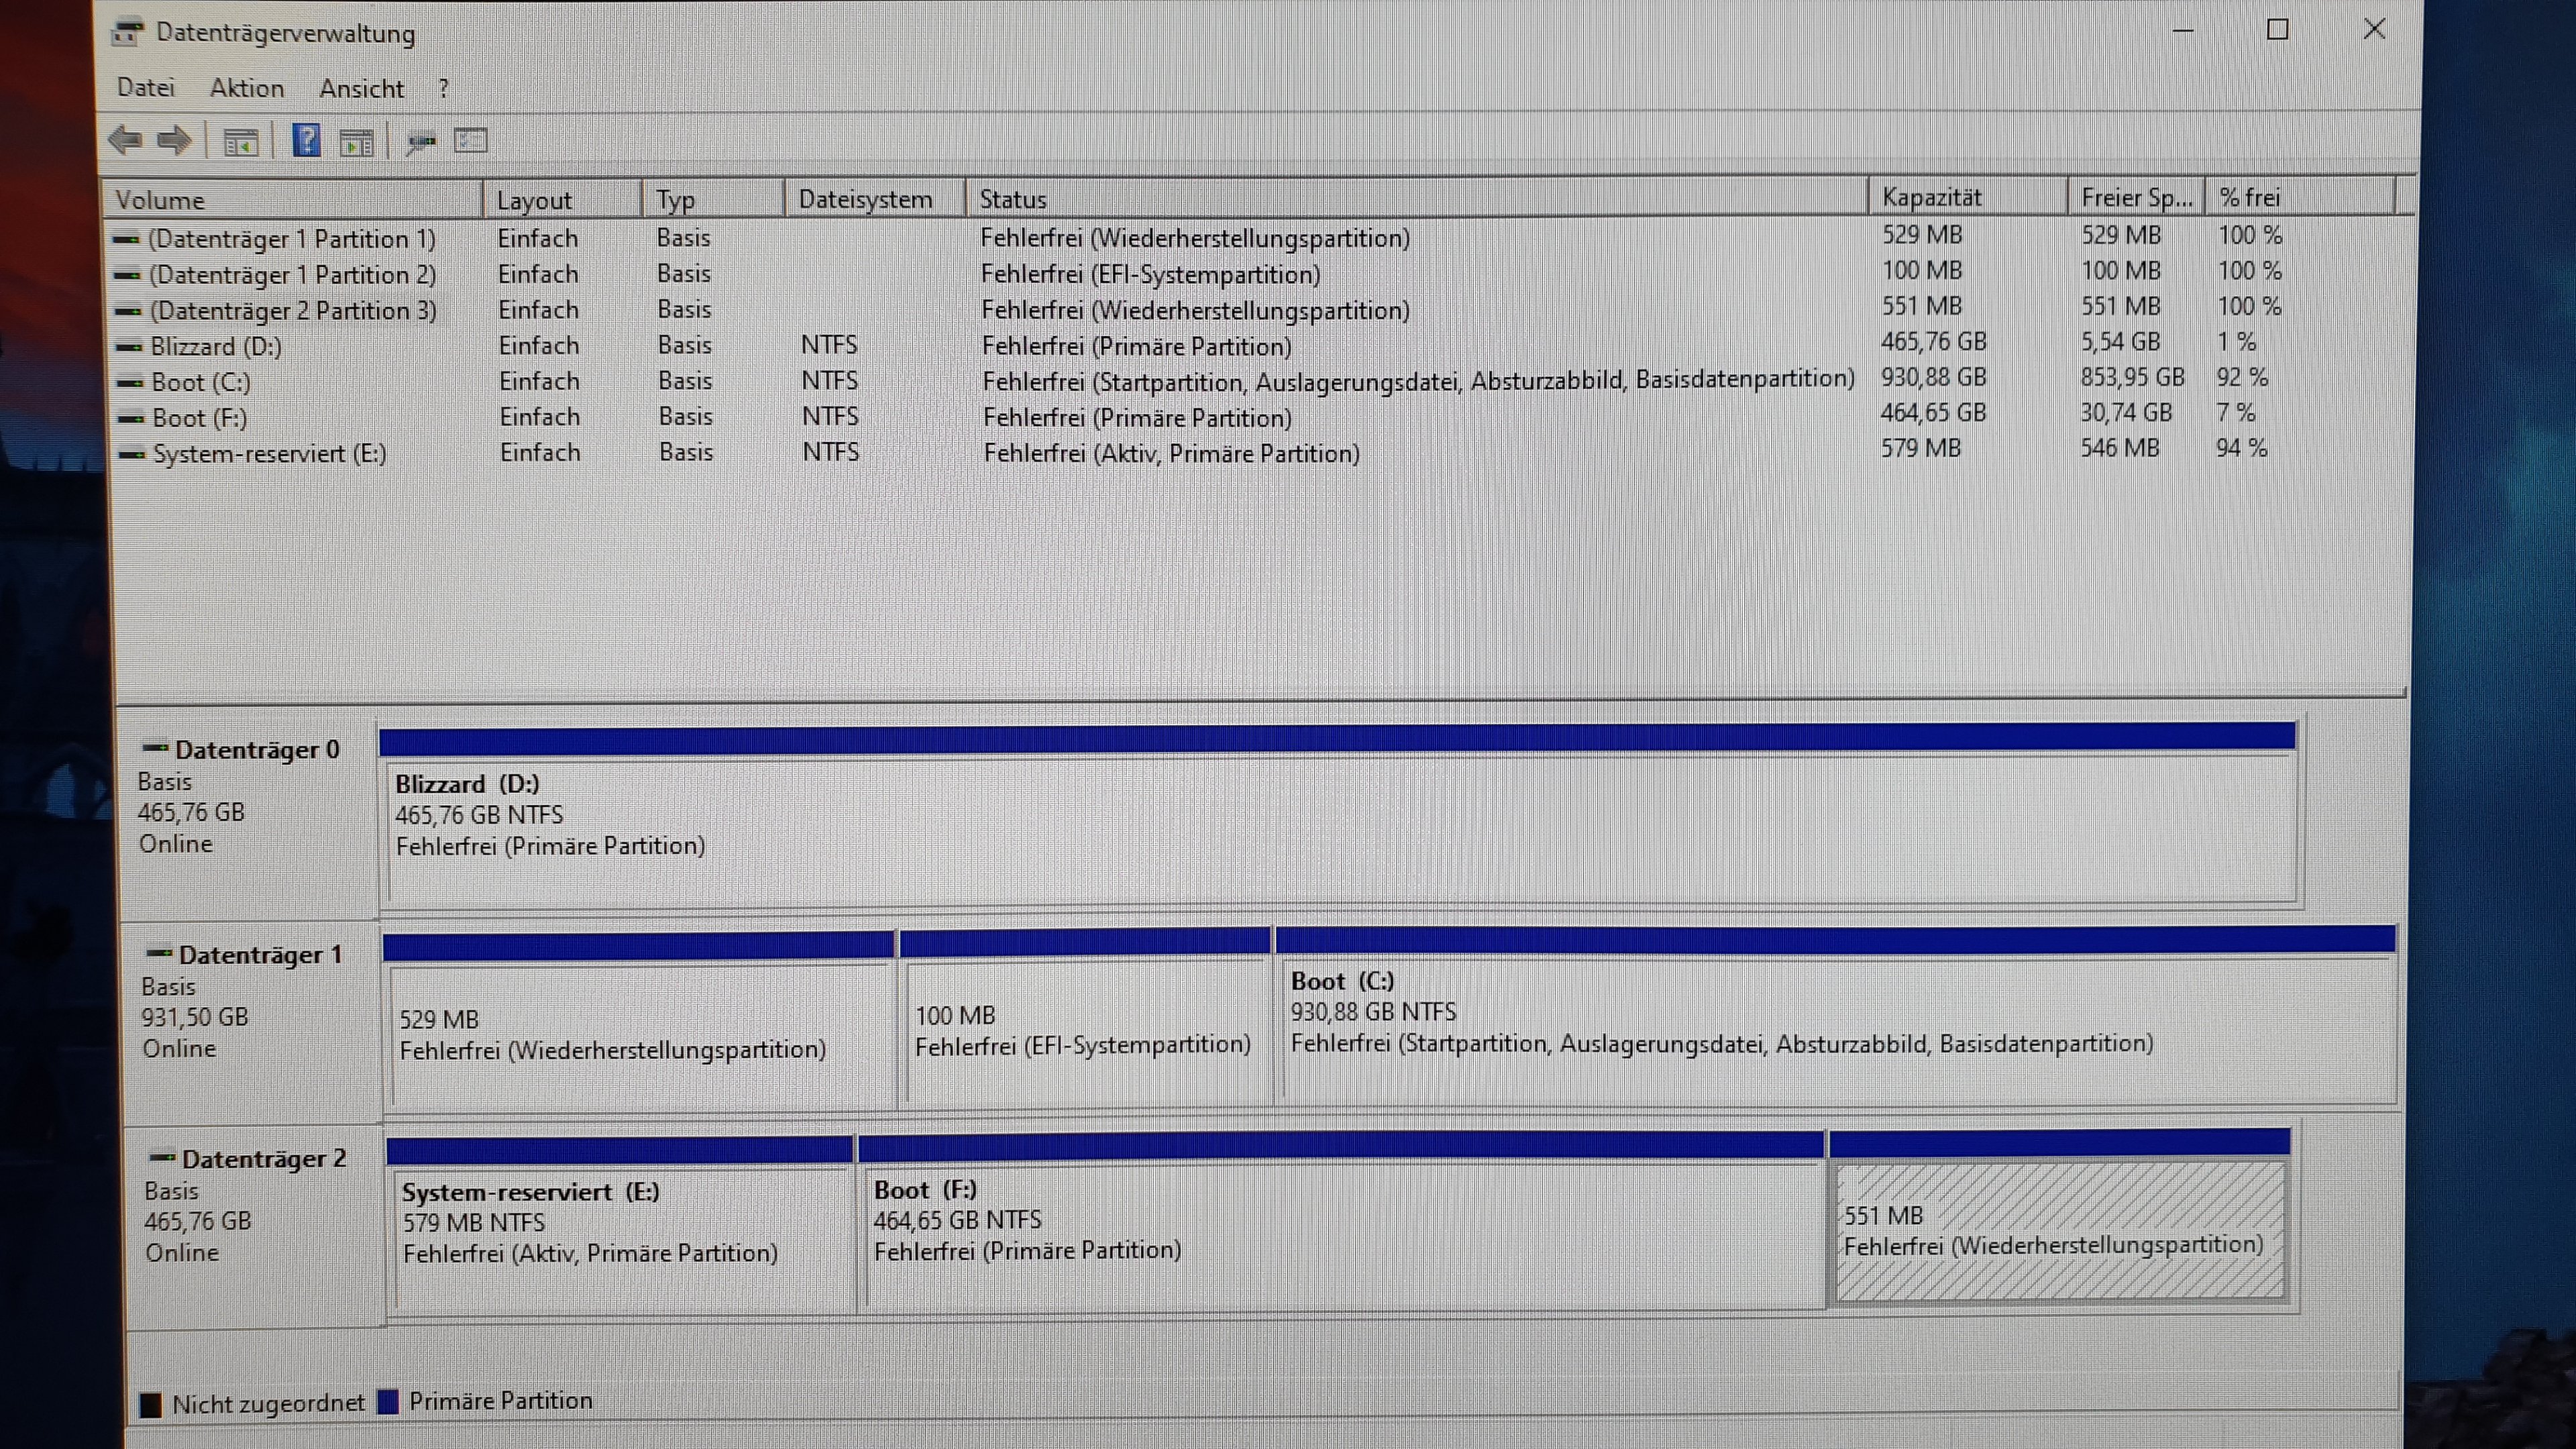The height and width of the screenshot is (1449, 2576).
Task: Open the Datei menu
Action: point(146,88)
